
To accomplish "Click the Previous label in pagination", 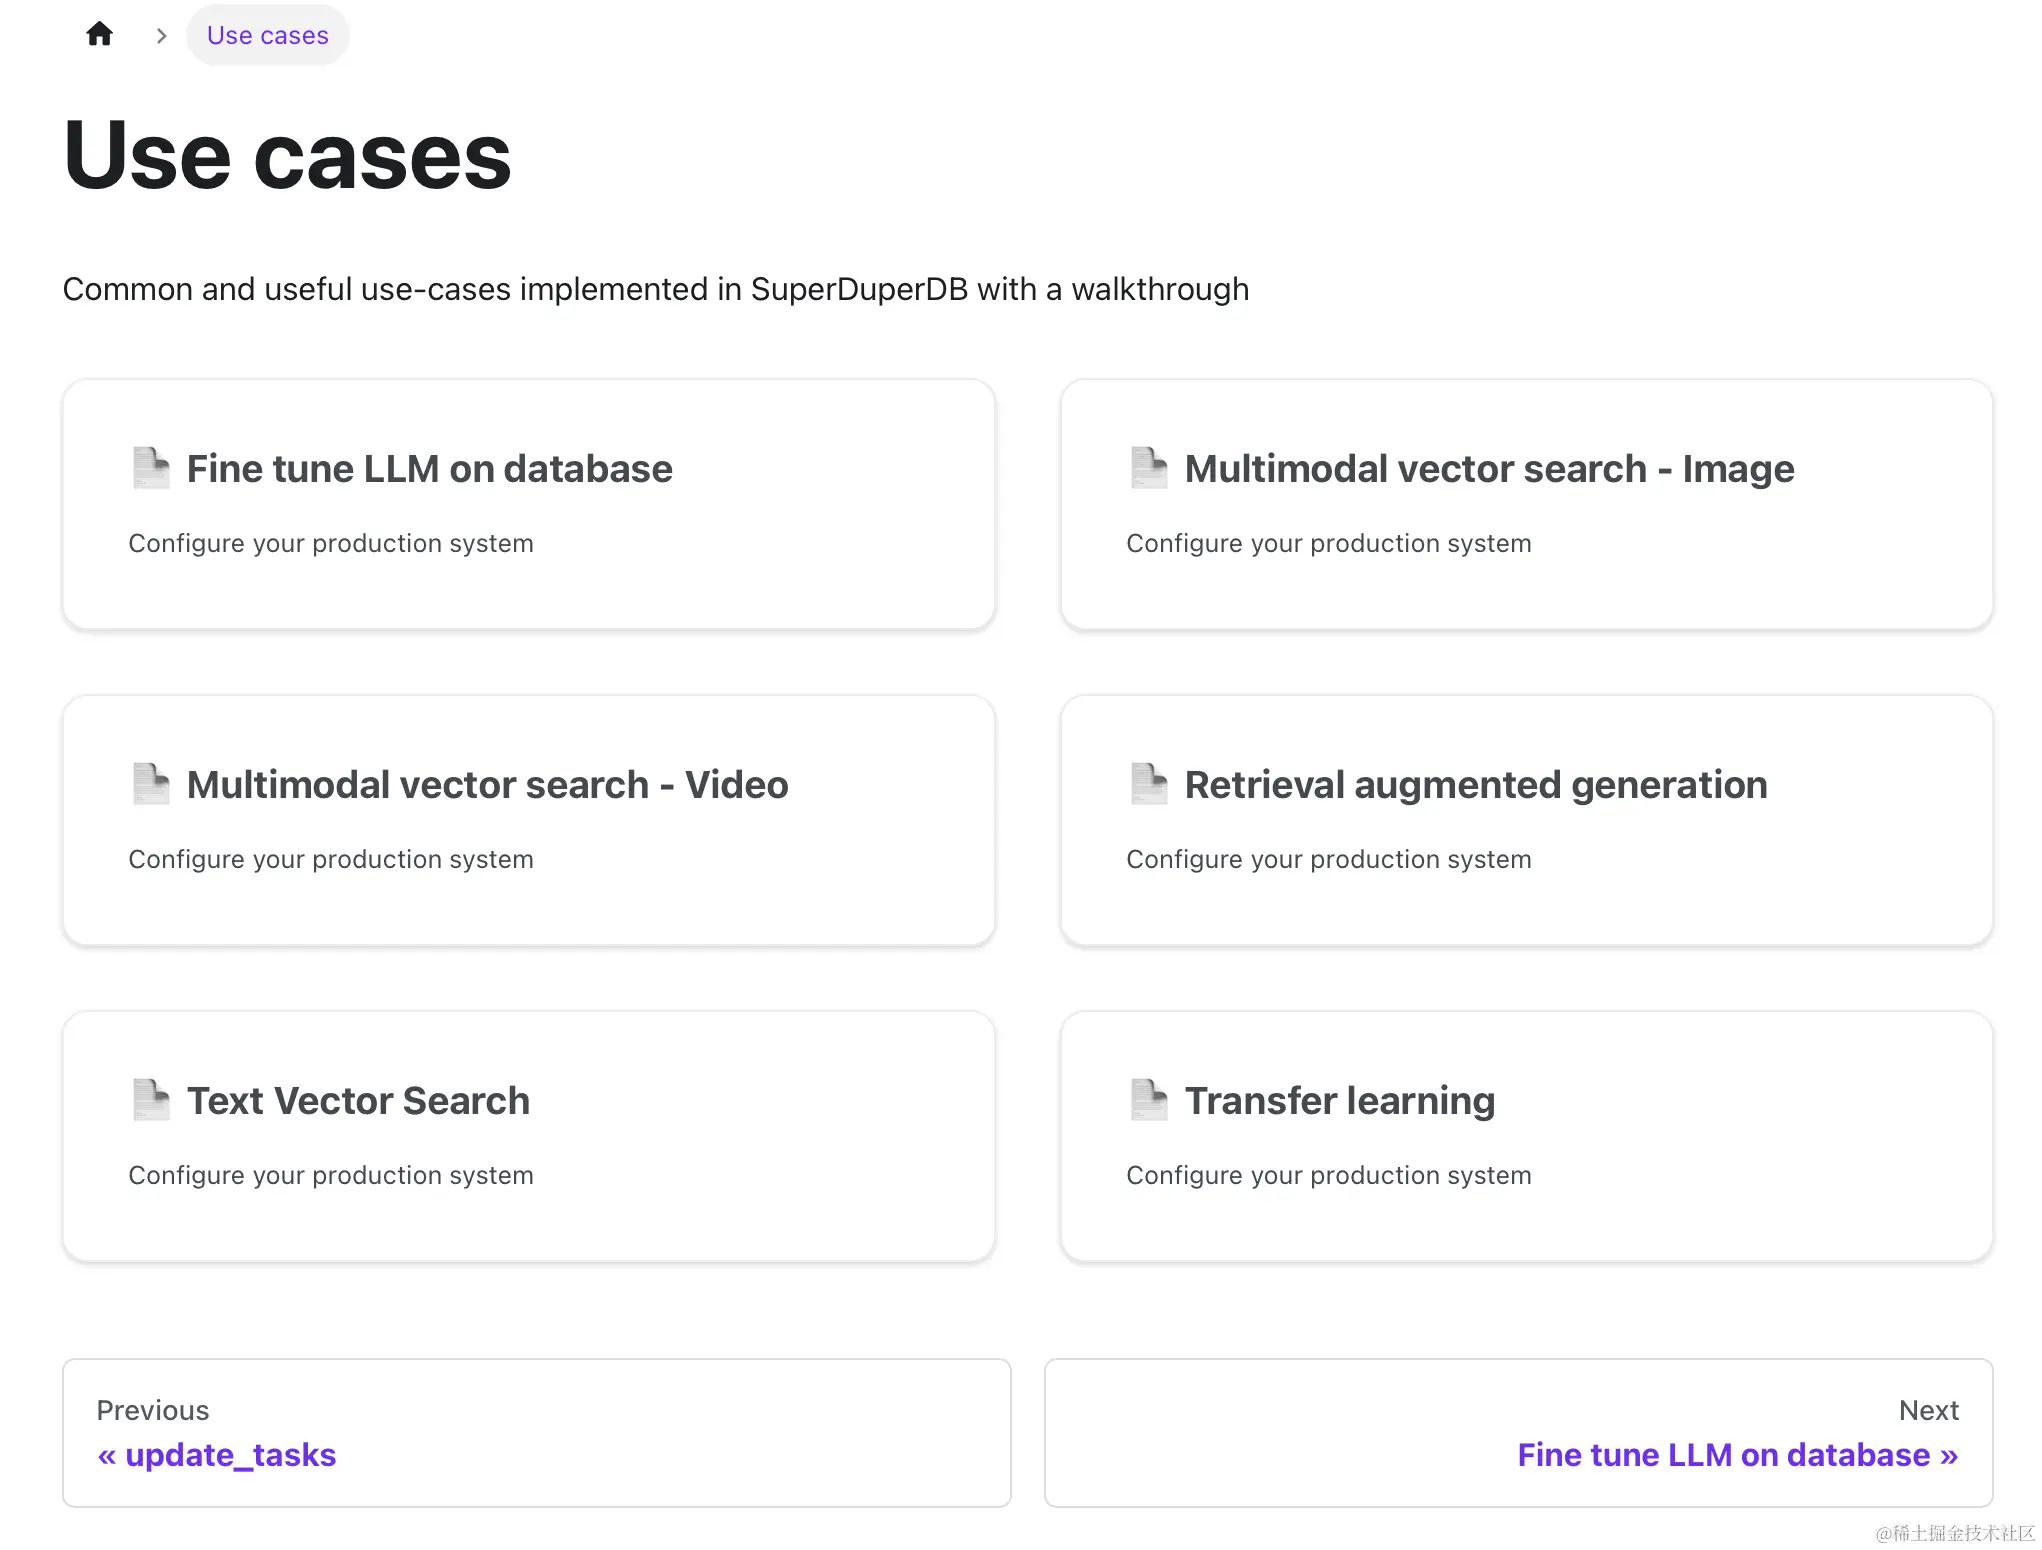I will coord(153,1410).
